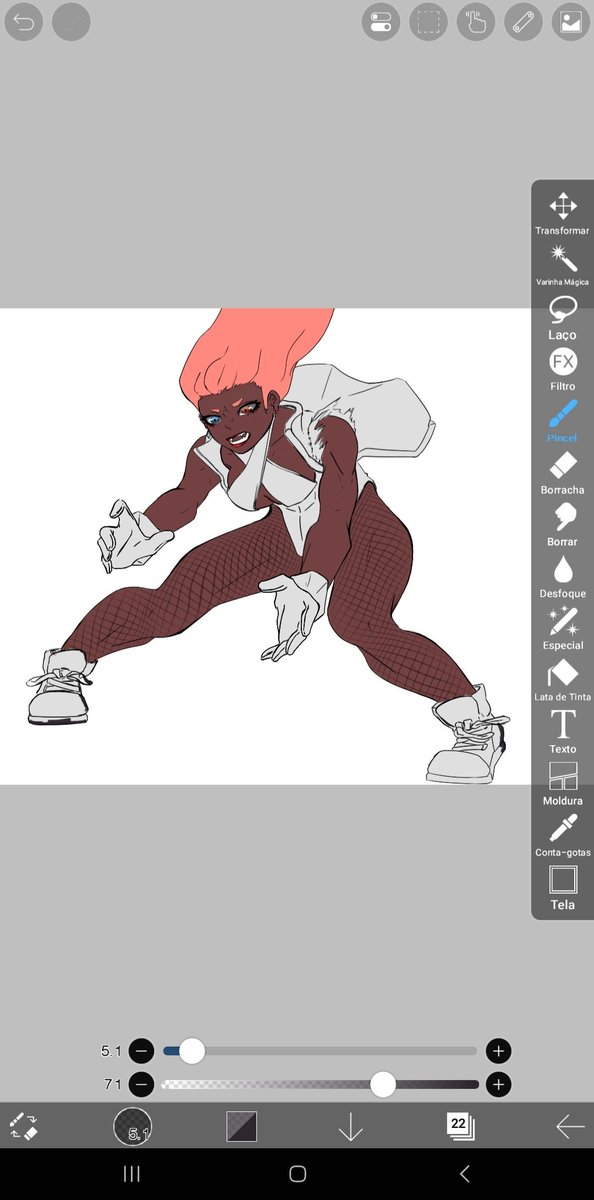The width and height of the screenshot is (594, 1200).
Task: Click the opacity slider handle
Action: [x=383, y=1084]
